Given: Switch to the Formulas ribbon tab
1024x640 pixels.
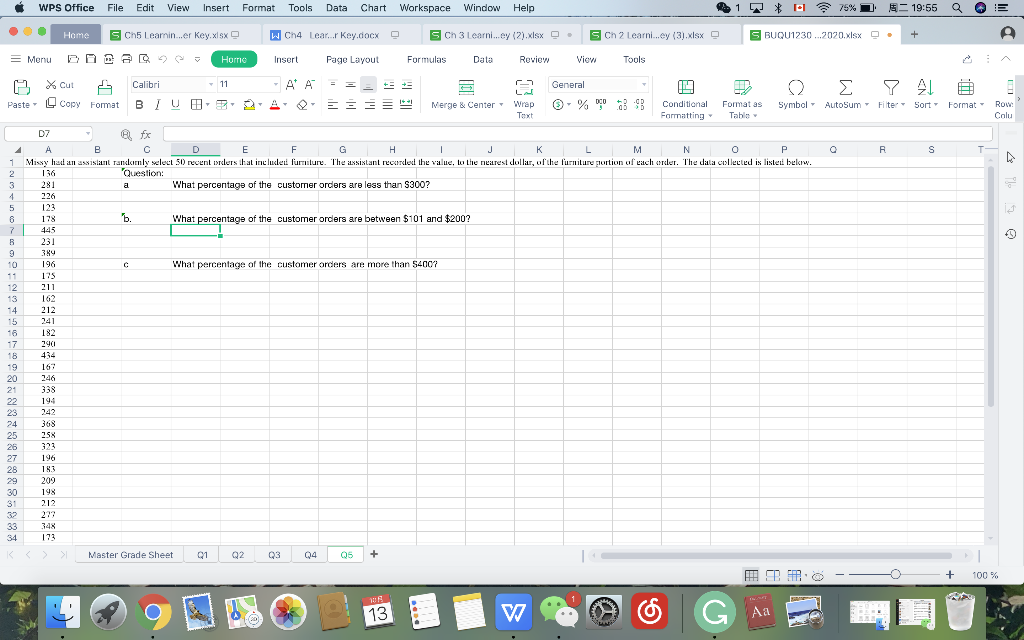Looking at the screenshot, I should point(427,59).
